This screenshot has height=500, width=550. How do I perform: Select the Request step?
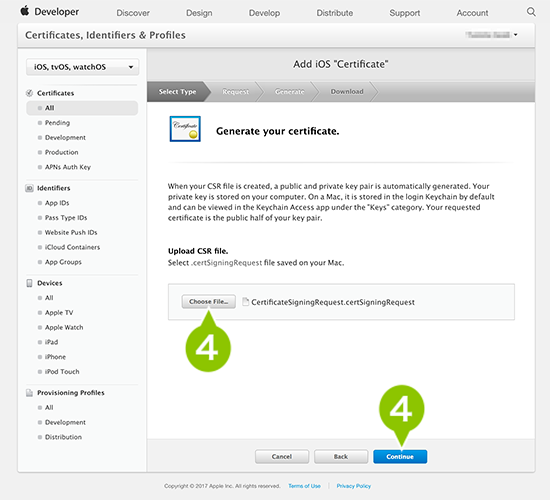[235, 92]
